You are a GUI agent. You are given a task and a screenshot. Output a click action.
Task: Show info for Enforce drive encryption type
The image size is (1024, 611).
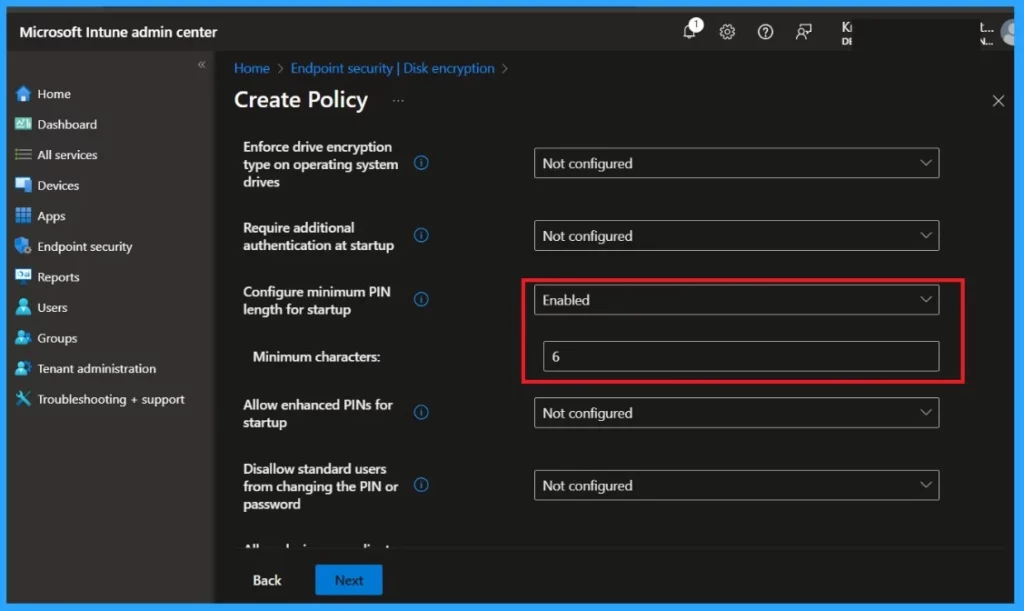(421, 163)
